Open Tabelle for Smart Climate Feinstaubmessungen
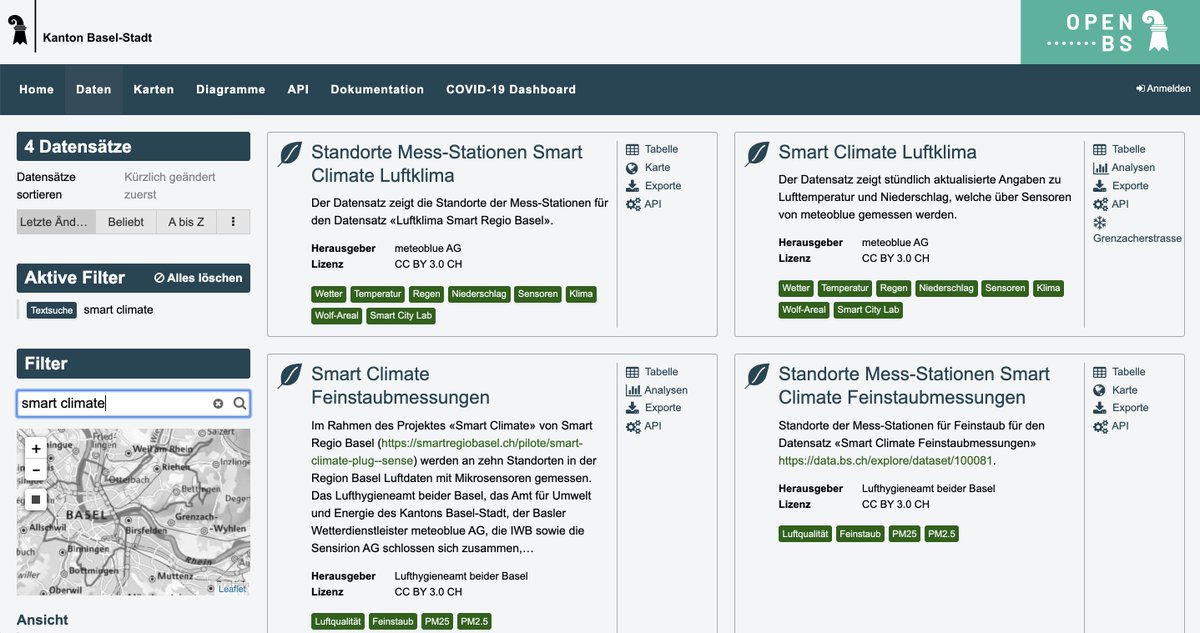1200x633 pixels. point(652,371)
